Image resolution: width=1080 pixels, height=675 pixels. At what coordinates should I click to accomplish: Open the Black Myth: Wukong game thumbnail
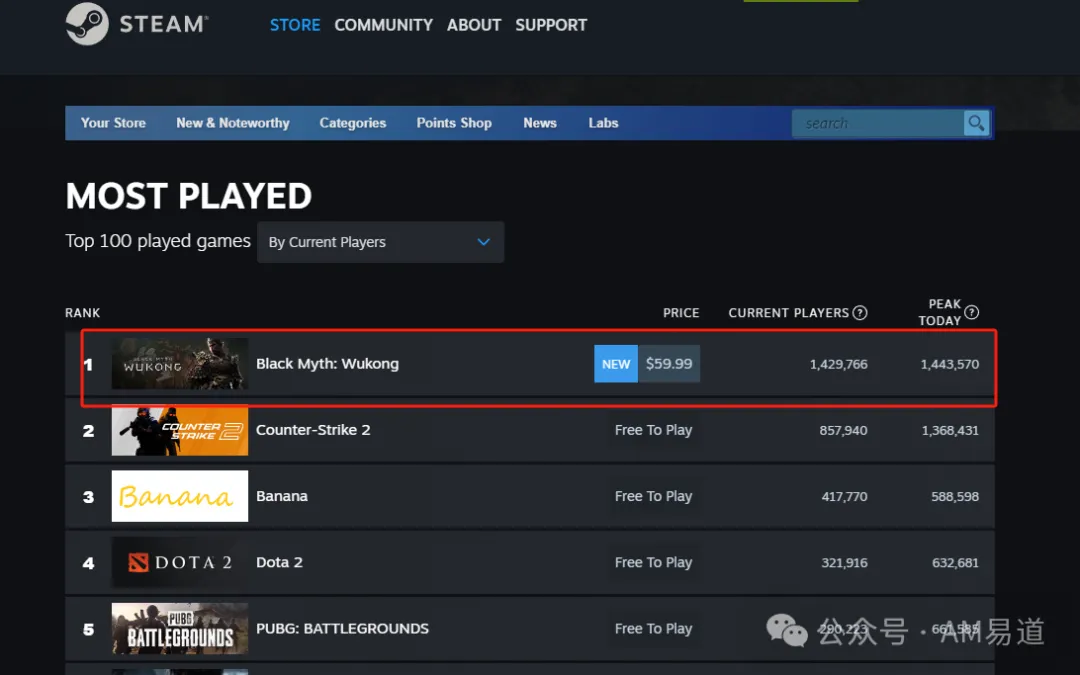tap(180, 364)
